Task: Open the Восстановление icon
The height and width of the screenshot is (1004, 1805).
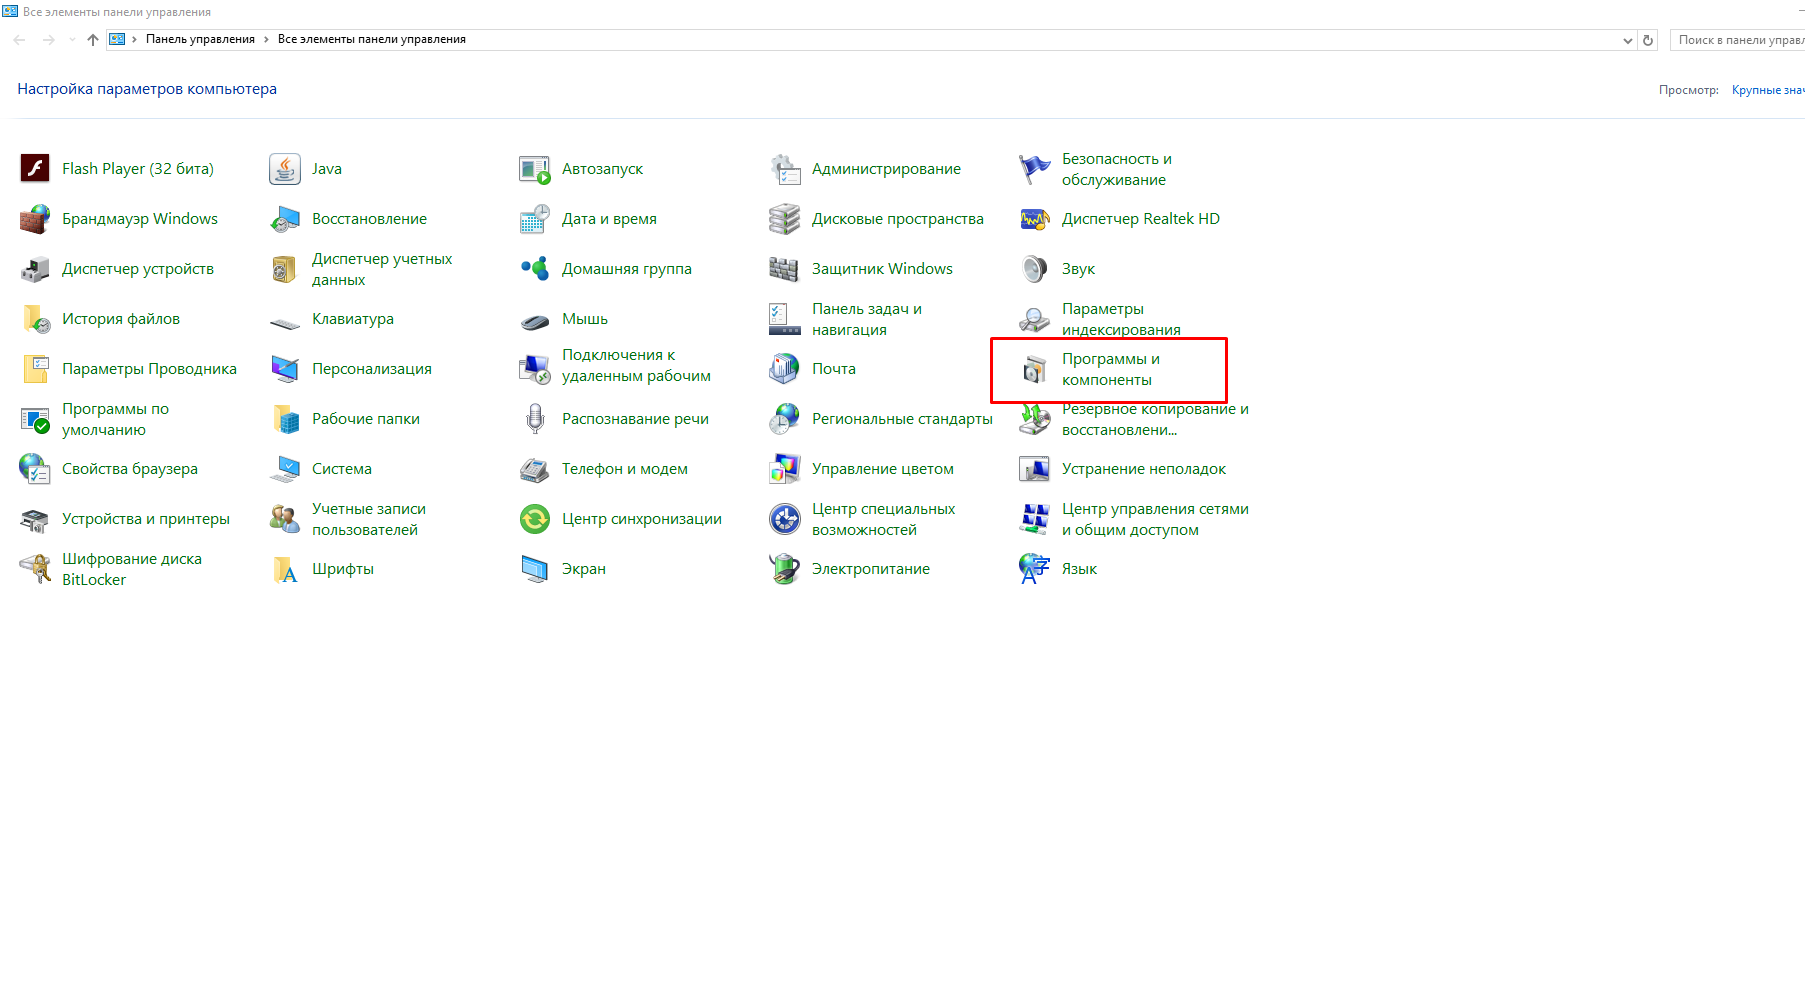Action: 285,219
